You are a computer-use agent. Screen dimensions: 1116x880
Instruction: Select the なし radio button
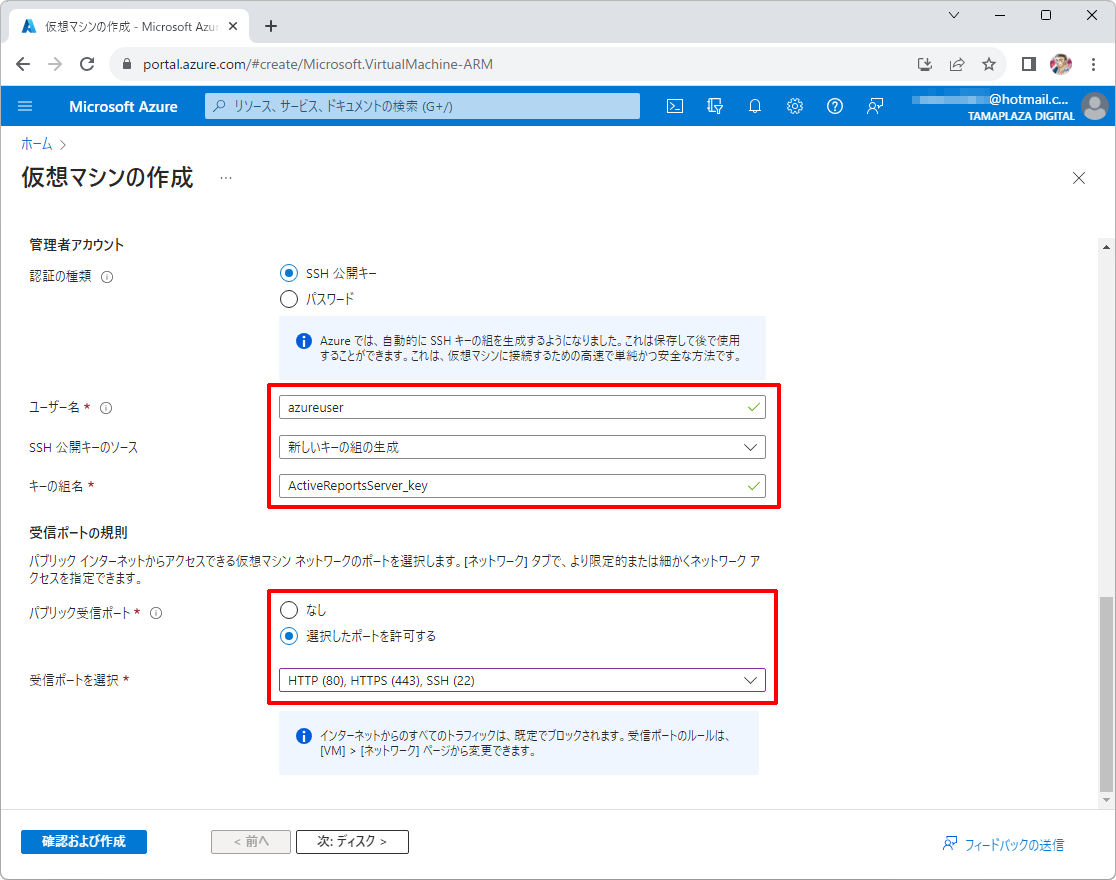289,610
